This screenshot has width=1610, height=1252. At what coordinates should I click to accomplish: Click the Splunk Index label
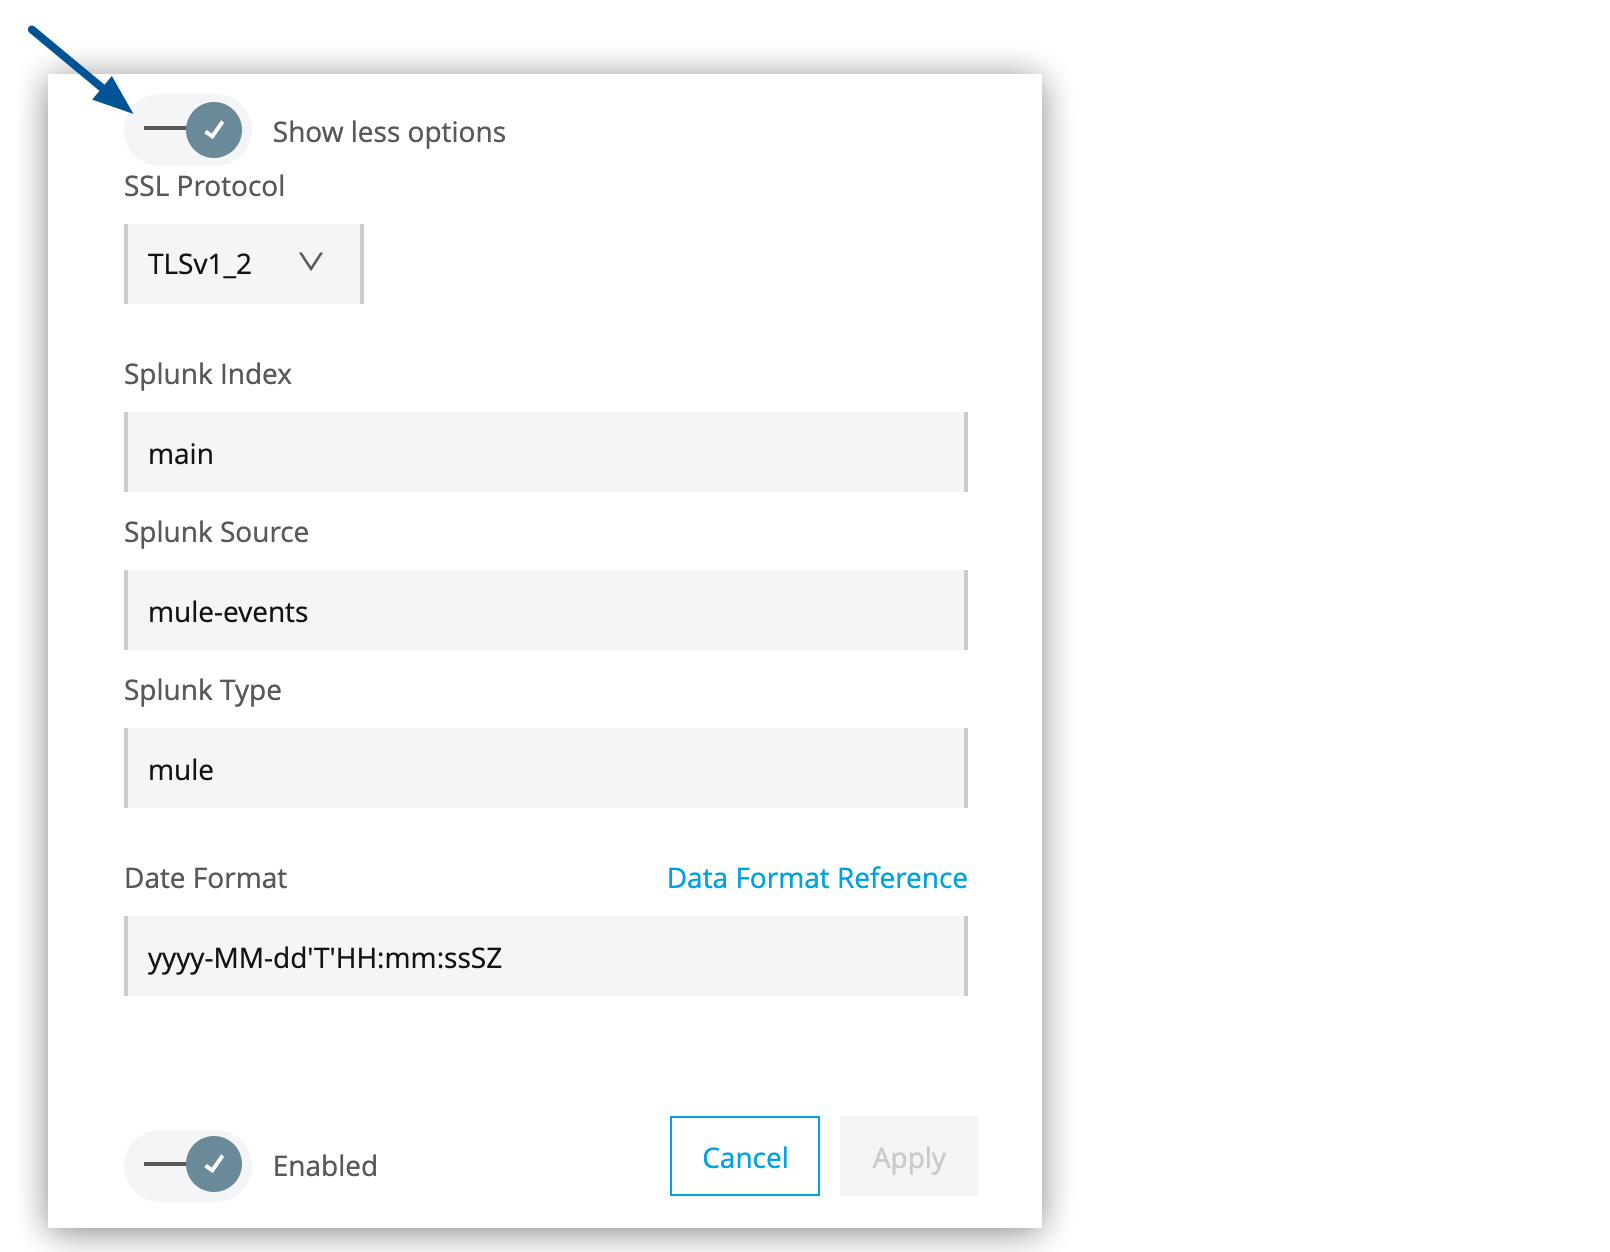(x=207, y=374)
